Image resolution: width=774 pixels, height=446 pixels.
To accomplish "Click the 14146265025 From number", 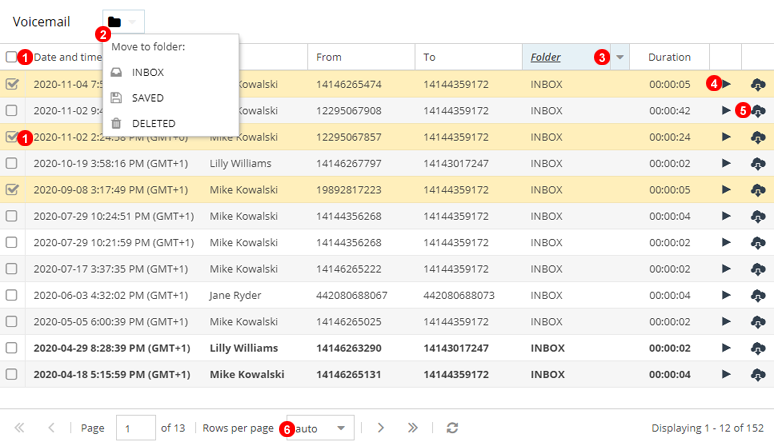I will click(349, 322).
